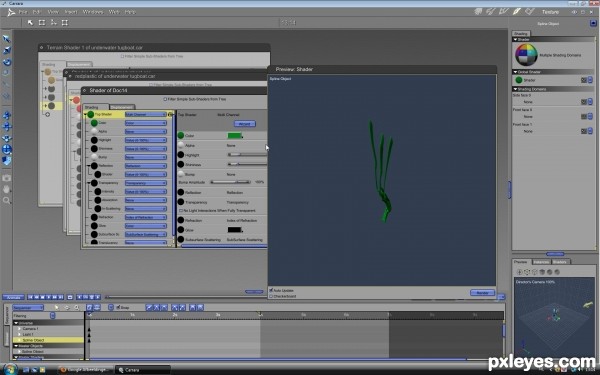Switch to Carrara taskbar button

coord(142,370)
